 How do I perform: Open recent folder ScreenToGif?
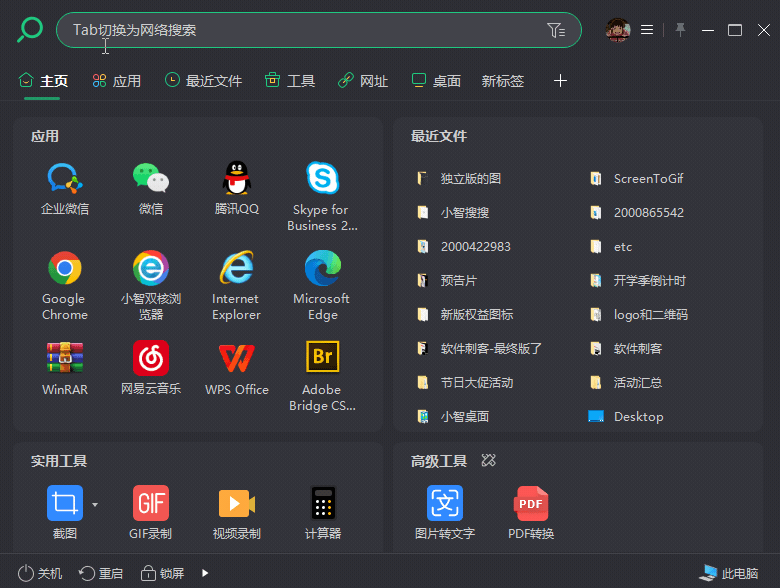pyautogui.click(x=636, y=179)
